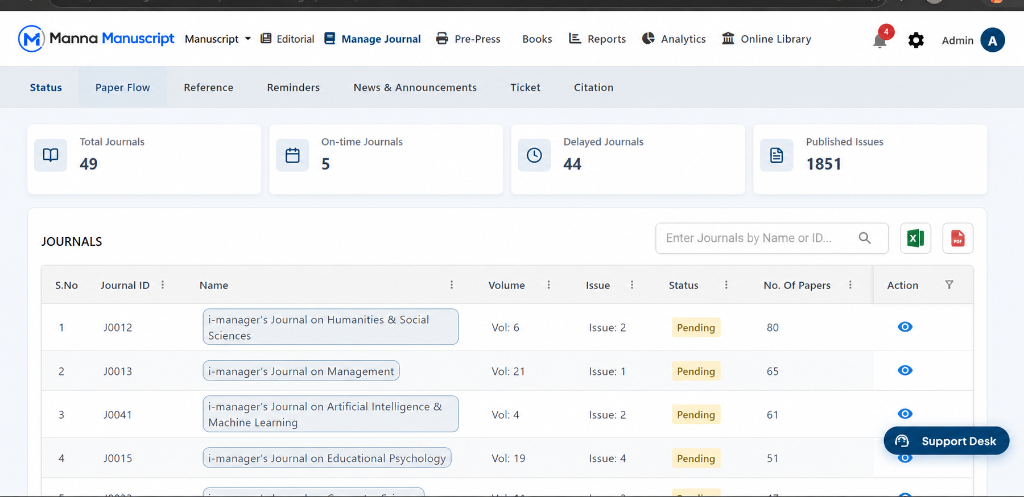Click the Published Issues document icon
The image size is (1024, 497).
776,155
